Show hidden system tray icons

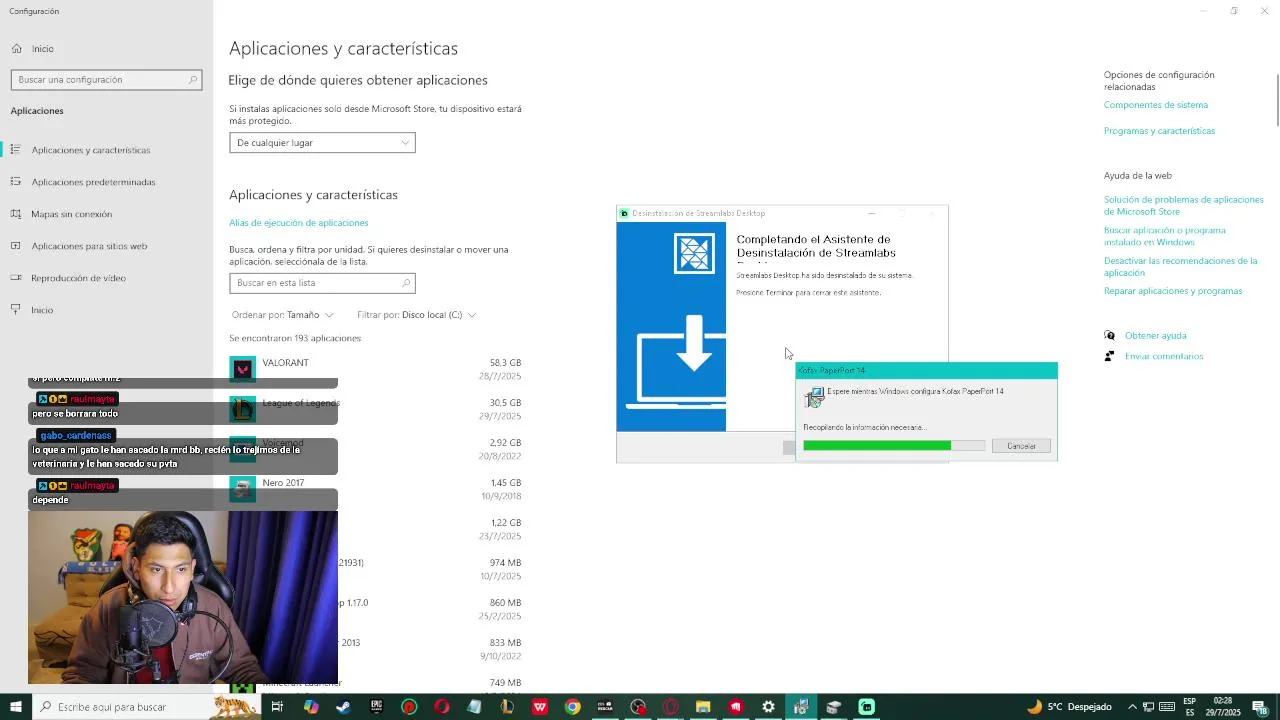[x=1134, y=707]
